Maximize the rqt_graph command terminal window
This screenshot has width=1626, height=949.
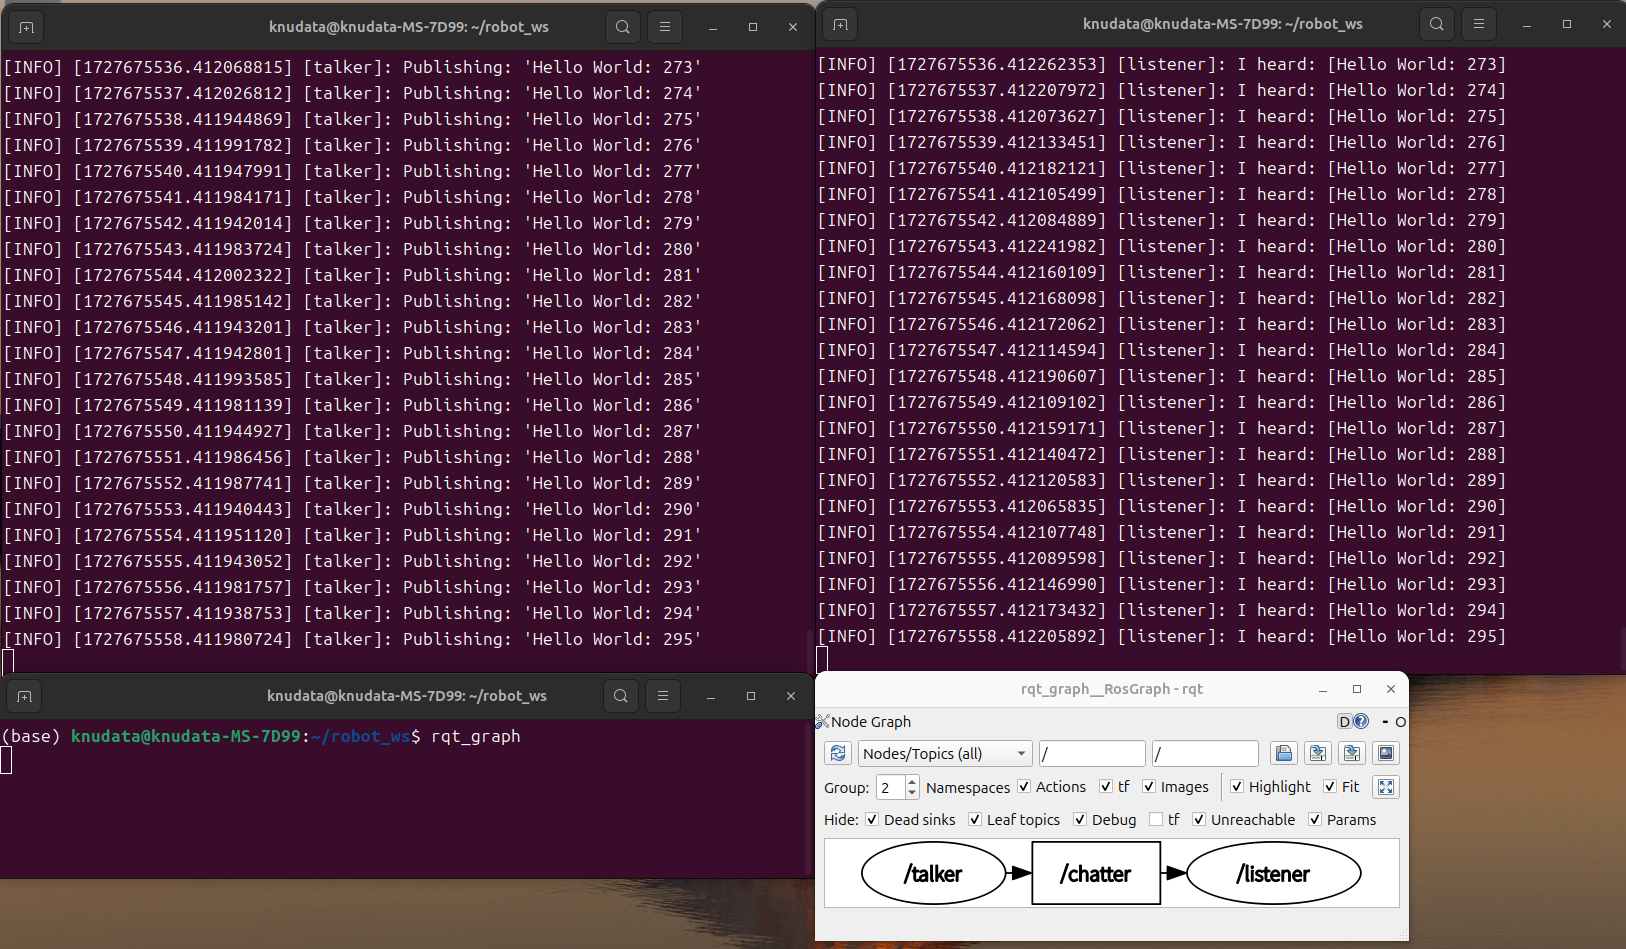pyautogui.click(x=751, y=696)
